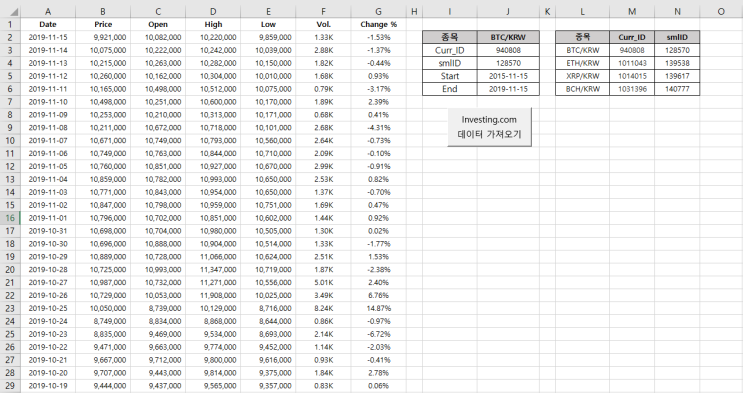
Task: Click the Curr_ID label in column I
Action: pyautogui.click(x=450, y=50)
